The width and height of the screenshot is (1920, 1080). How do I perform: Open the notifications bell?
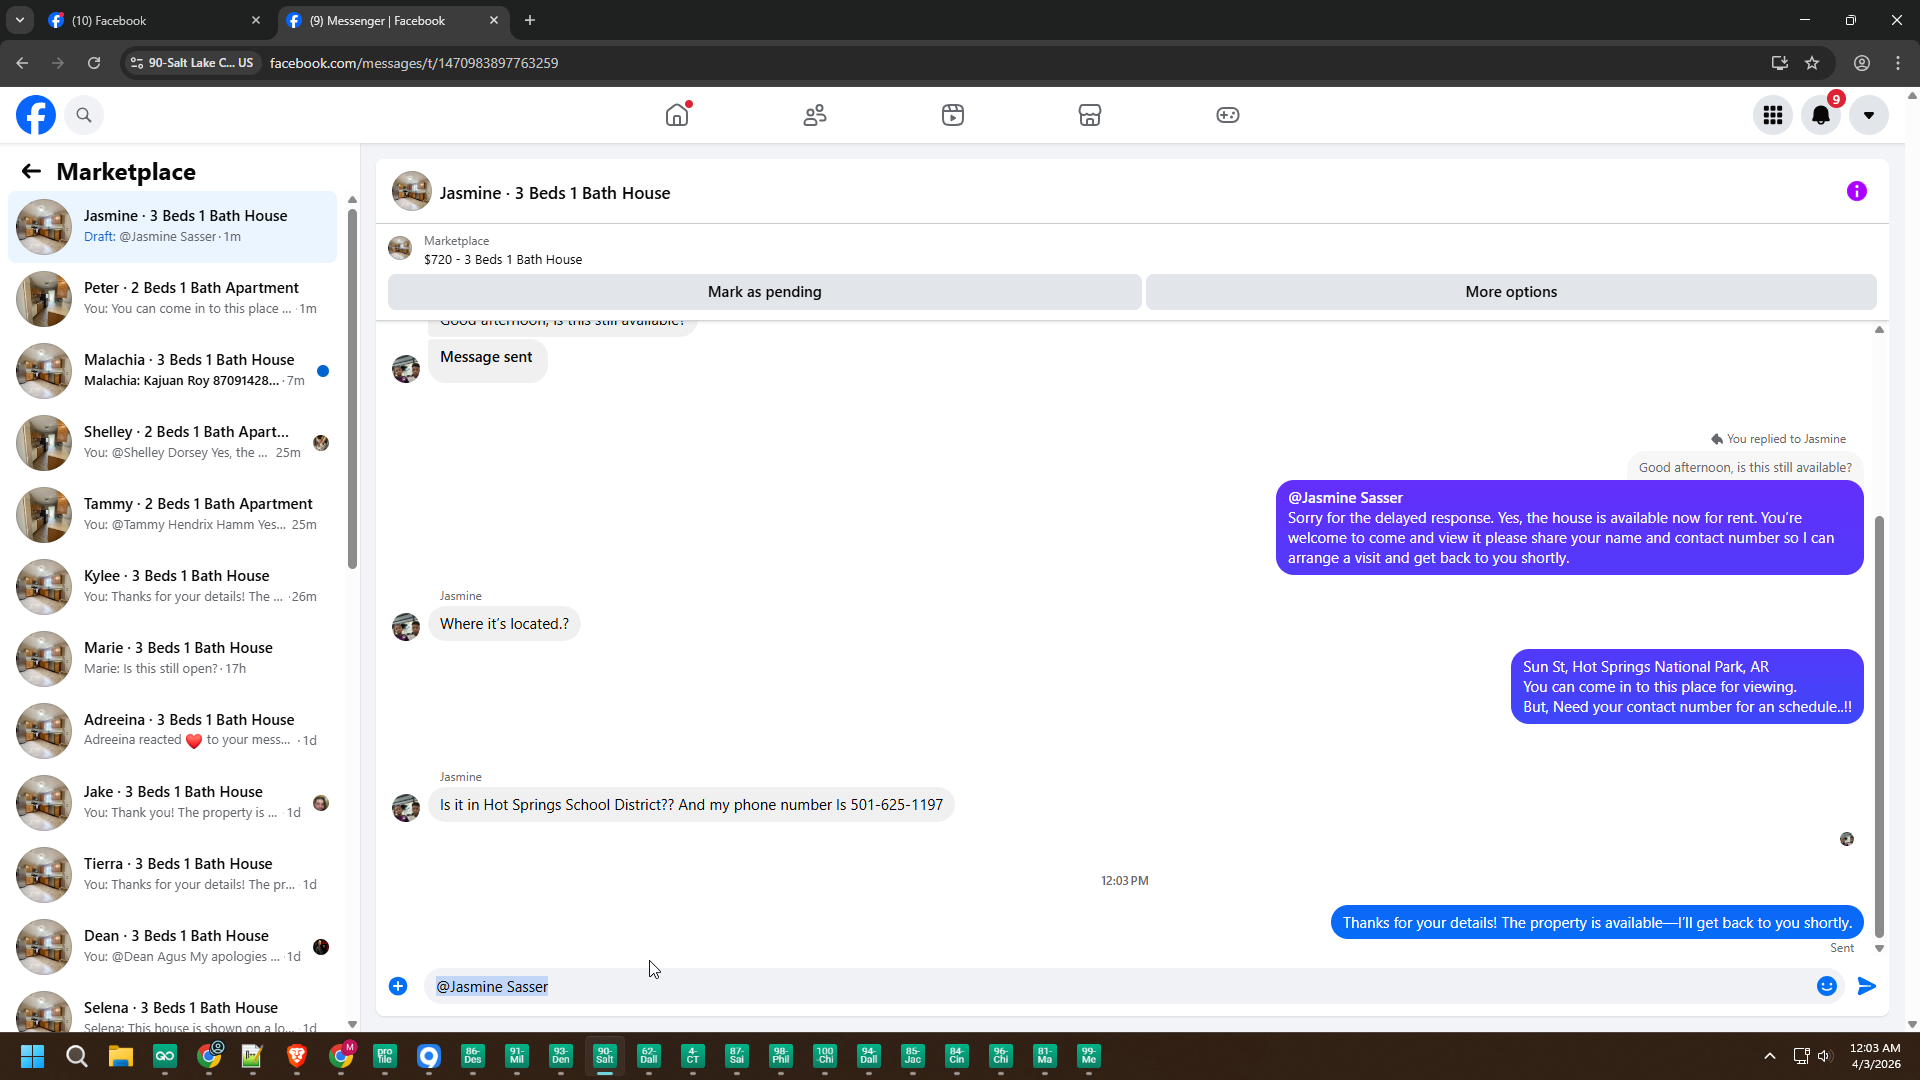1821,115
